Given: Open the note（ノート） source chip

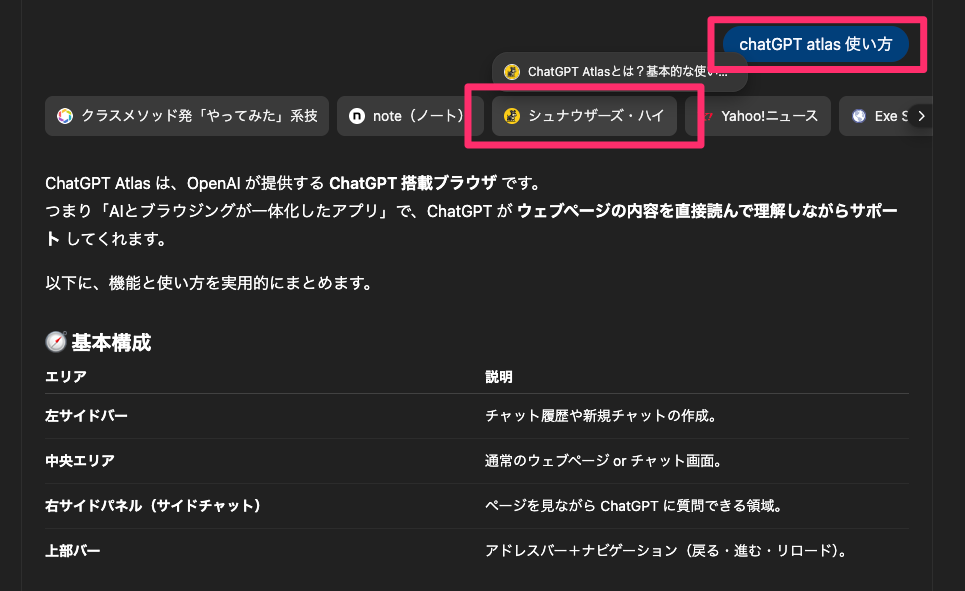Looking at the screenshot, I should click(x=410, y=116).
